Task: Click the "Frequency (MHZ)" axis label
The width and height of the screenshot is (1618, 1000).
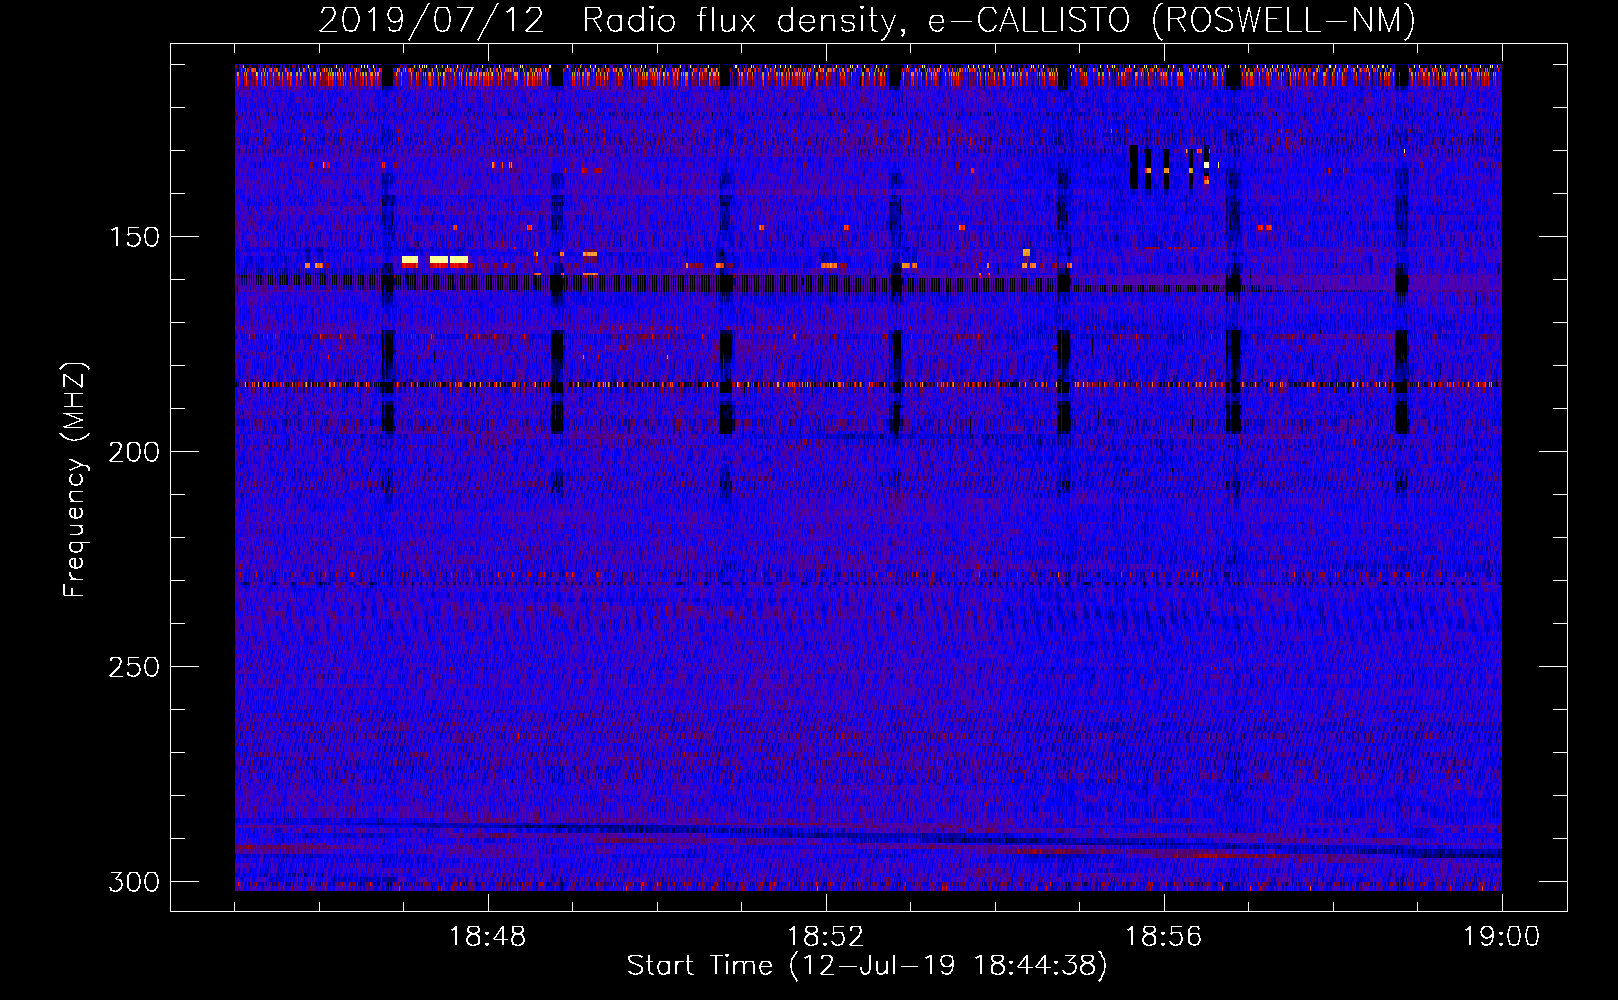Action: pyautogui.click(x=75, y=479)
